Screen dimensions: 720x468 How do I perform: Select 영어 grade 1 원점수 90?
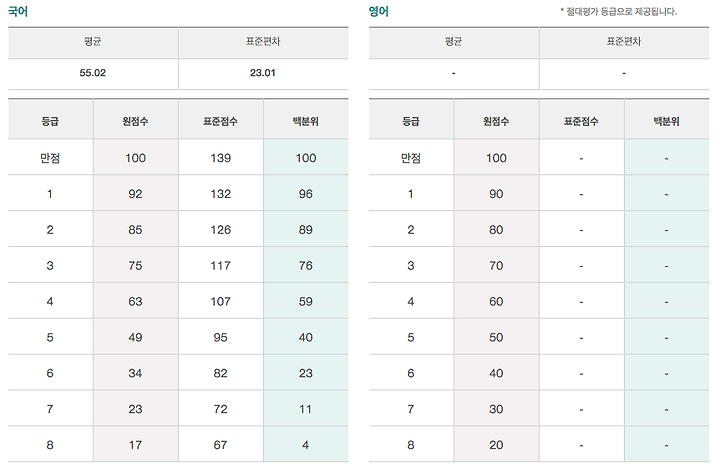tap(496, 194)
